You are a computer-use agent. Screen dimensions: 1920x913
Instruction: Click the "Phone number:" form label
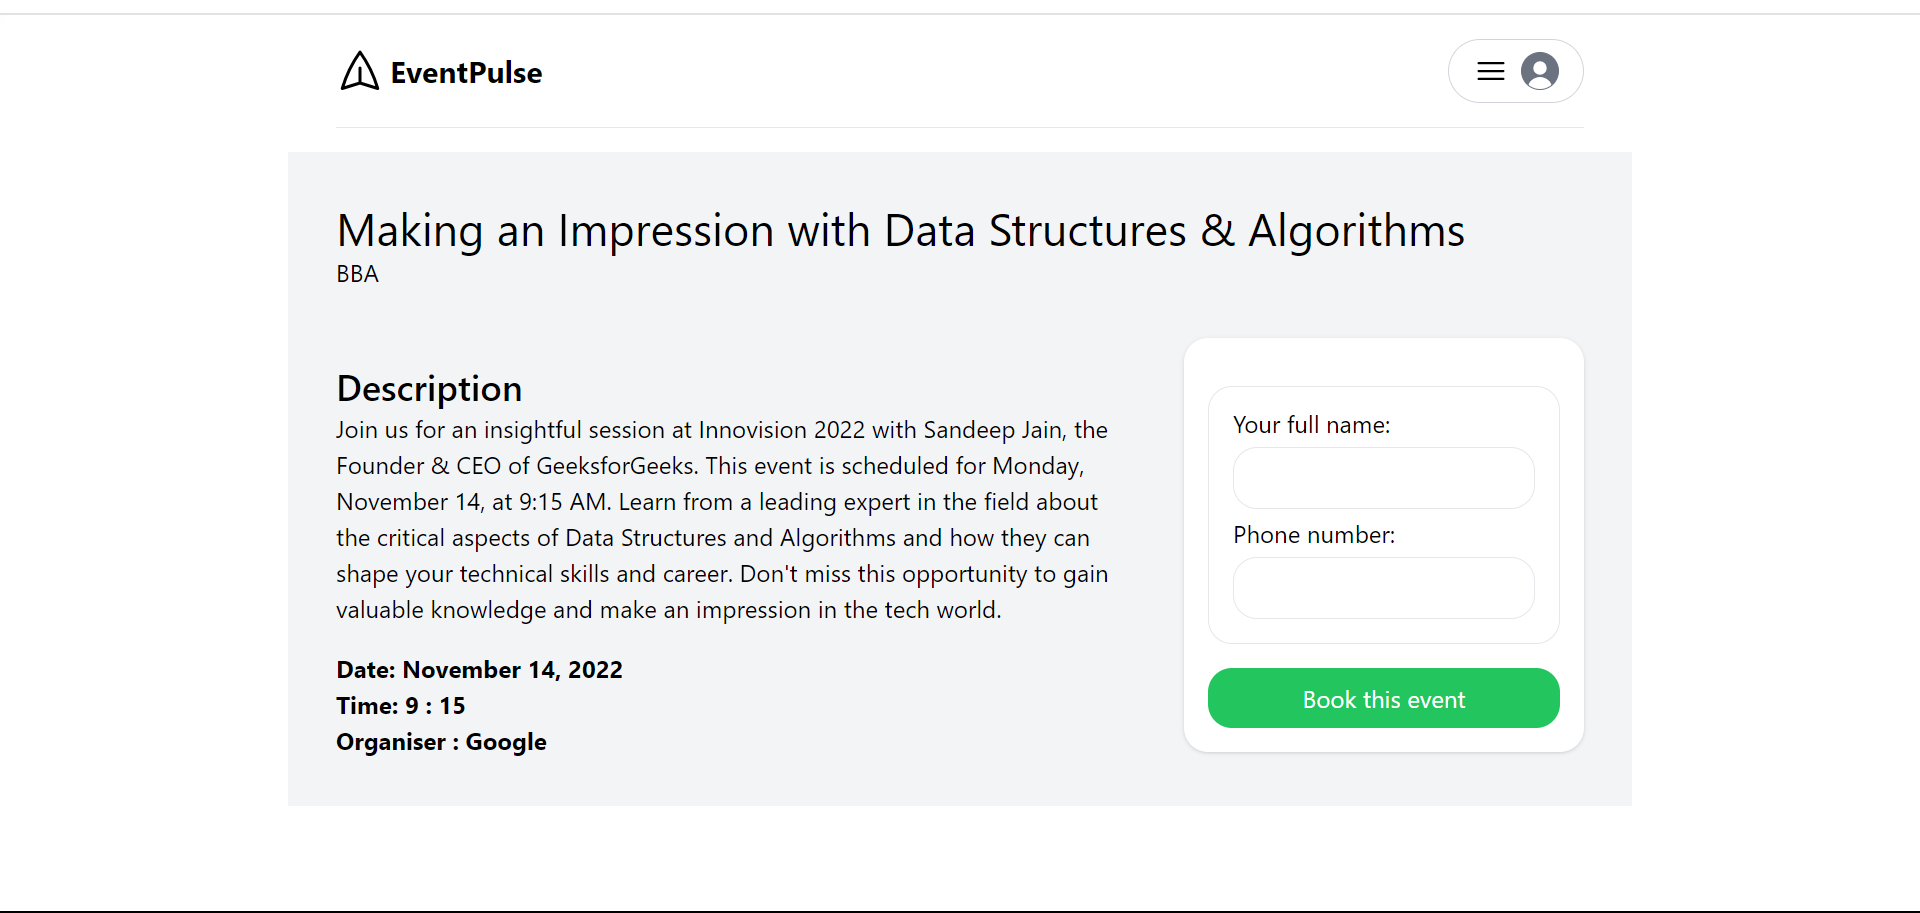1313,535
